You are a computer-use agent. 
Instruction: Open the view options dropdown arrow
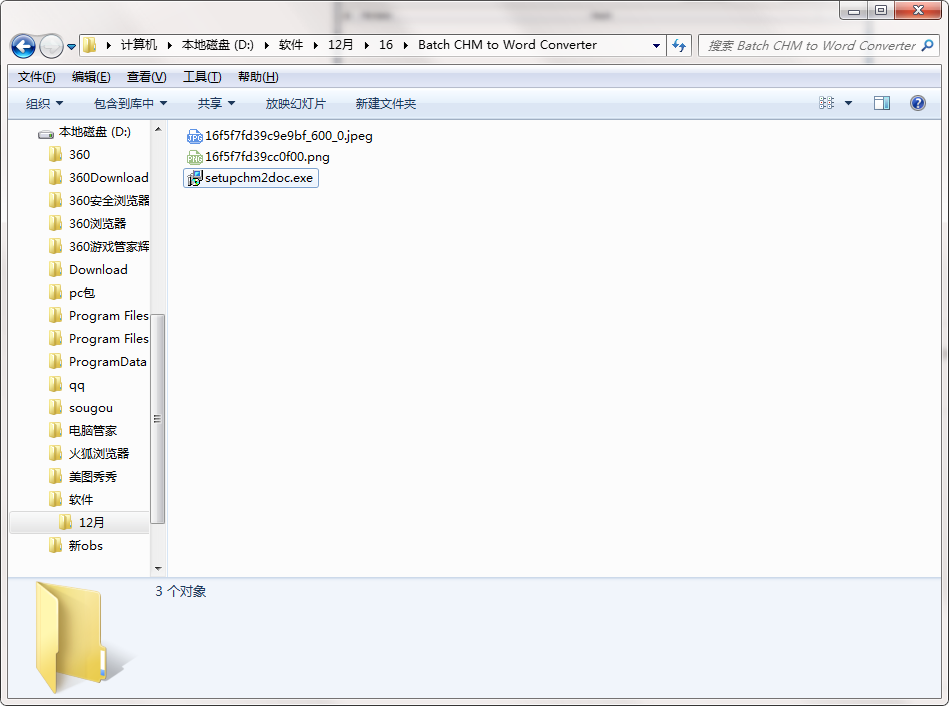tap(849, 103)
